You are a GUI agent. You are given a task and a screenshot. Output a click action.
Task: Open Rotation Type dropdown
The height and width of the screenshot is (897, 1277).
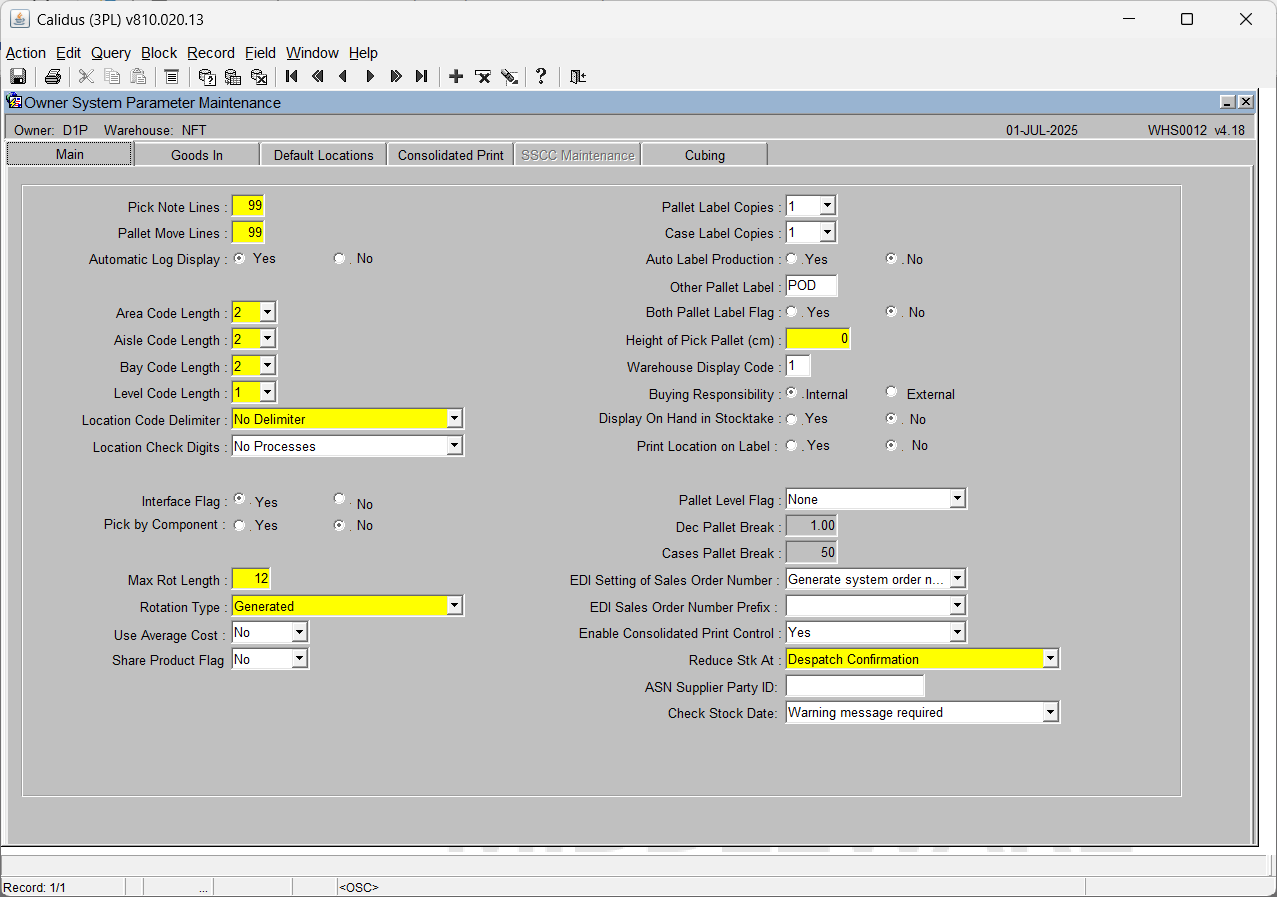coord(455,606)
